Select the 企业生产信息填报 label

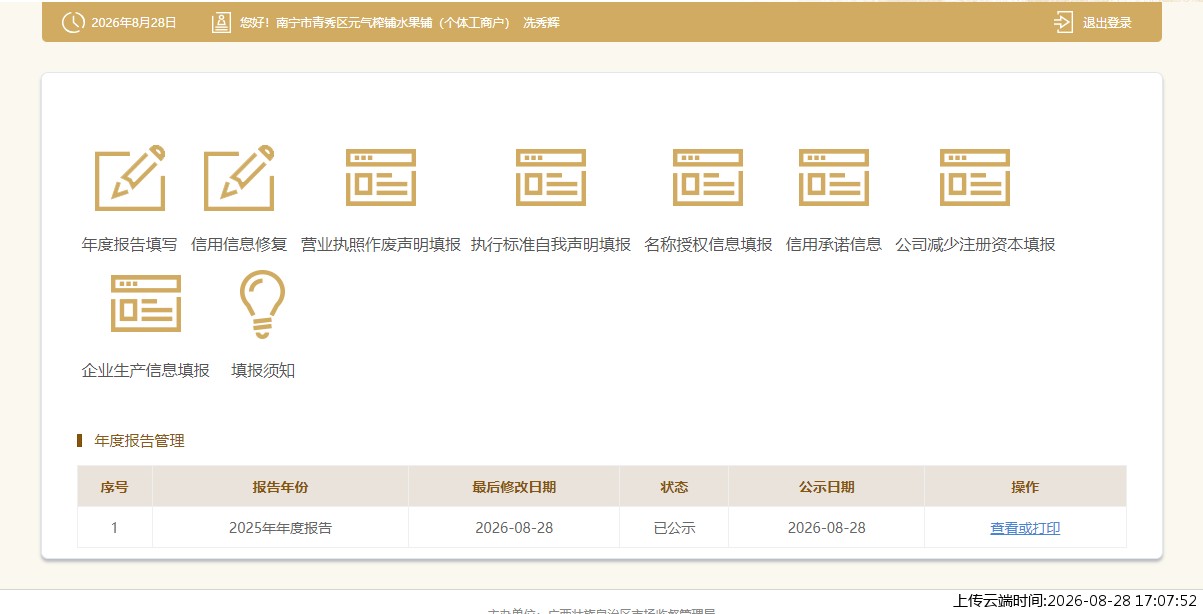146,371
